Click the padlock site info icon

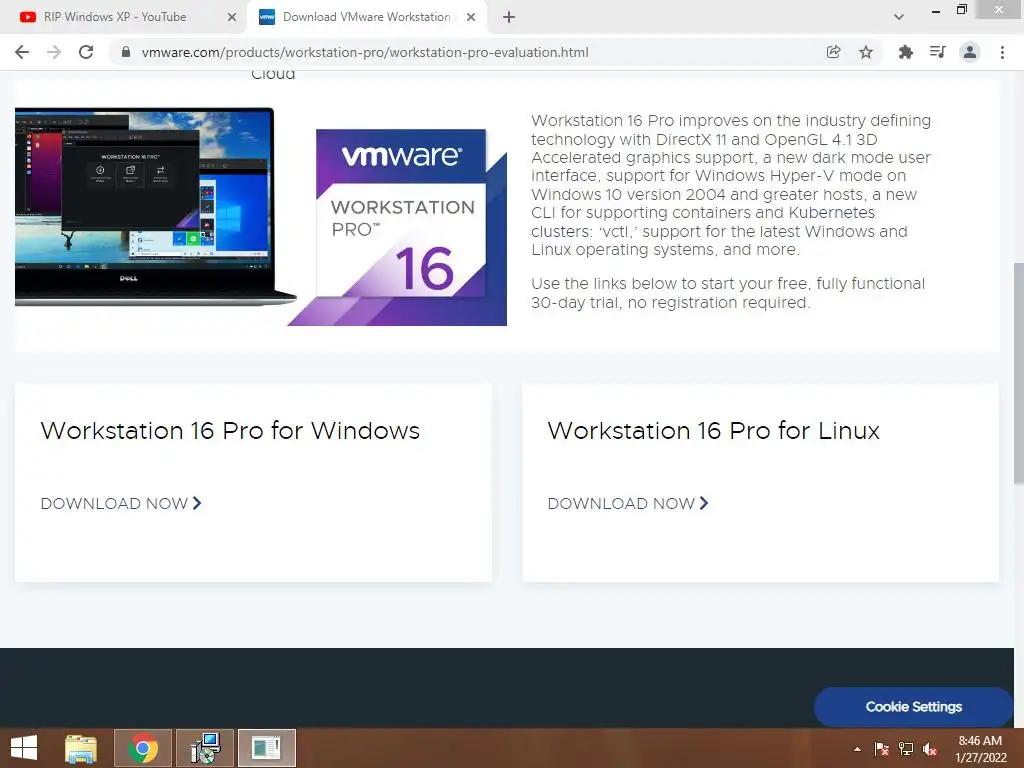pos(126,52)
